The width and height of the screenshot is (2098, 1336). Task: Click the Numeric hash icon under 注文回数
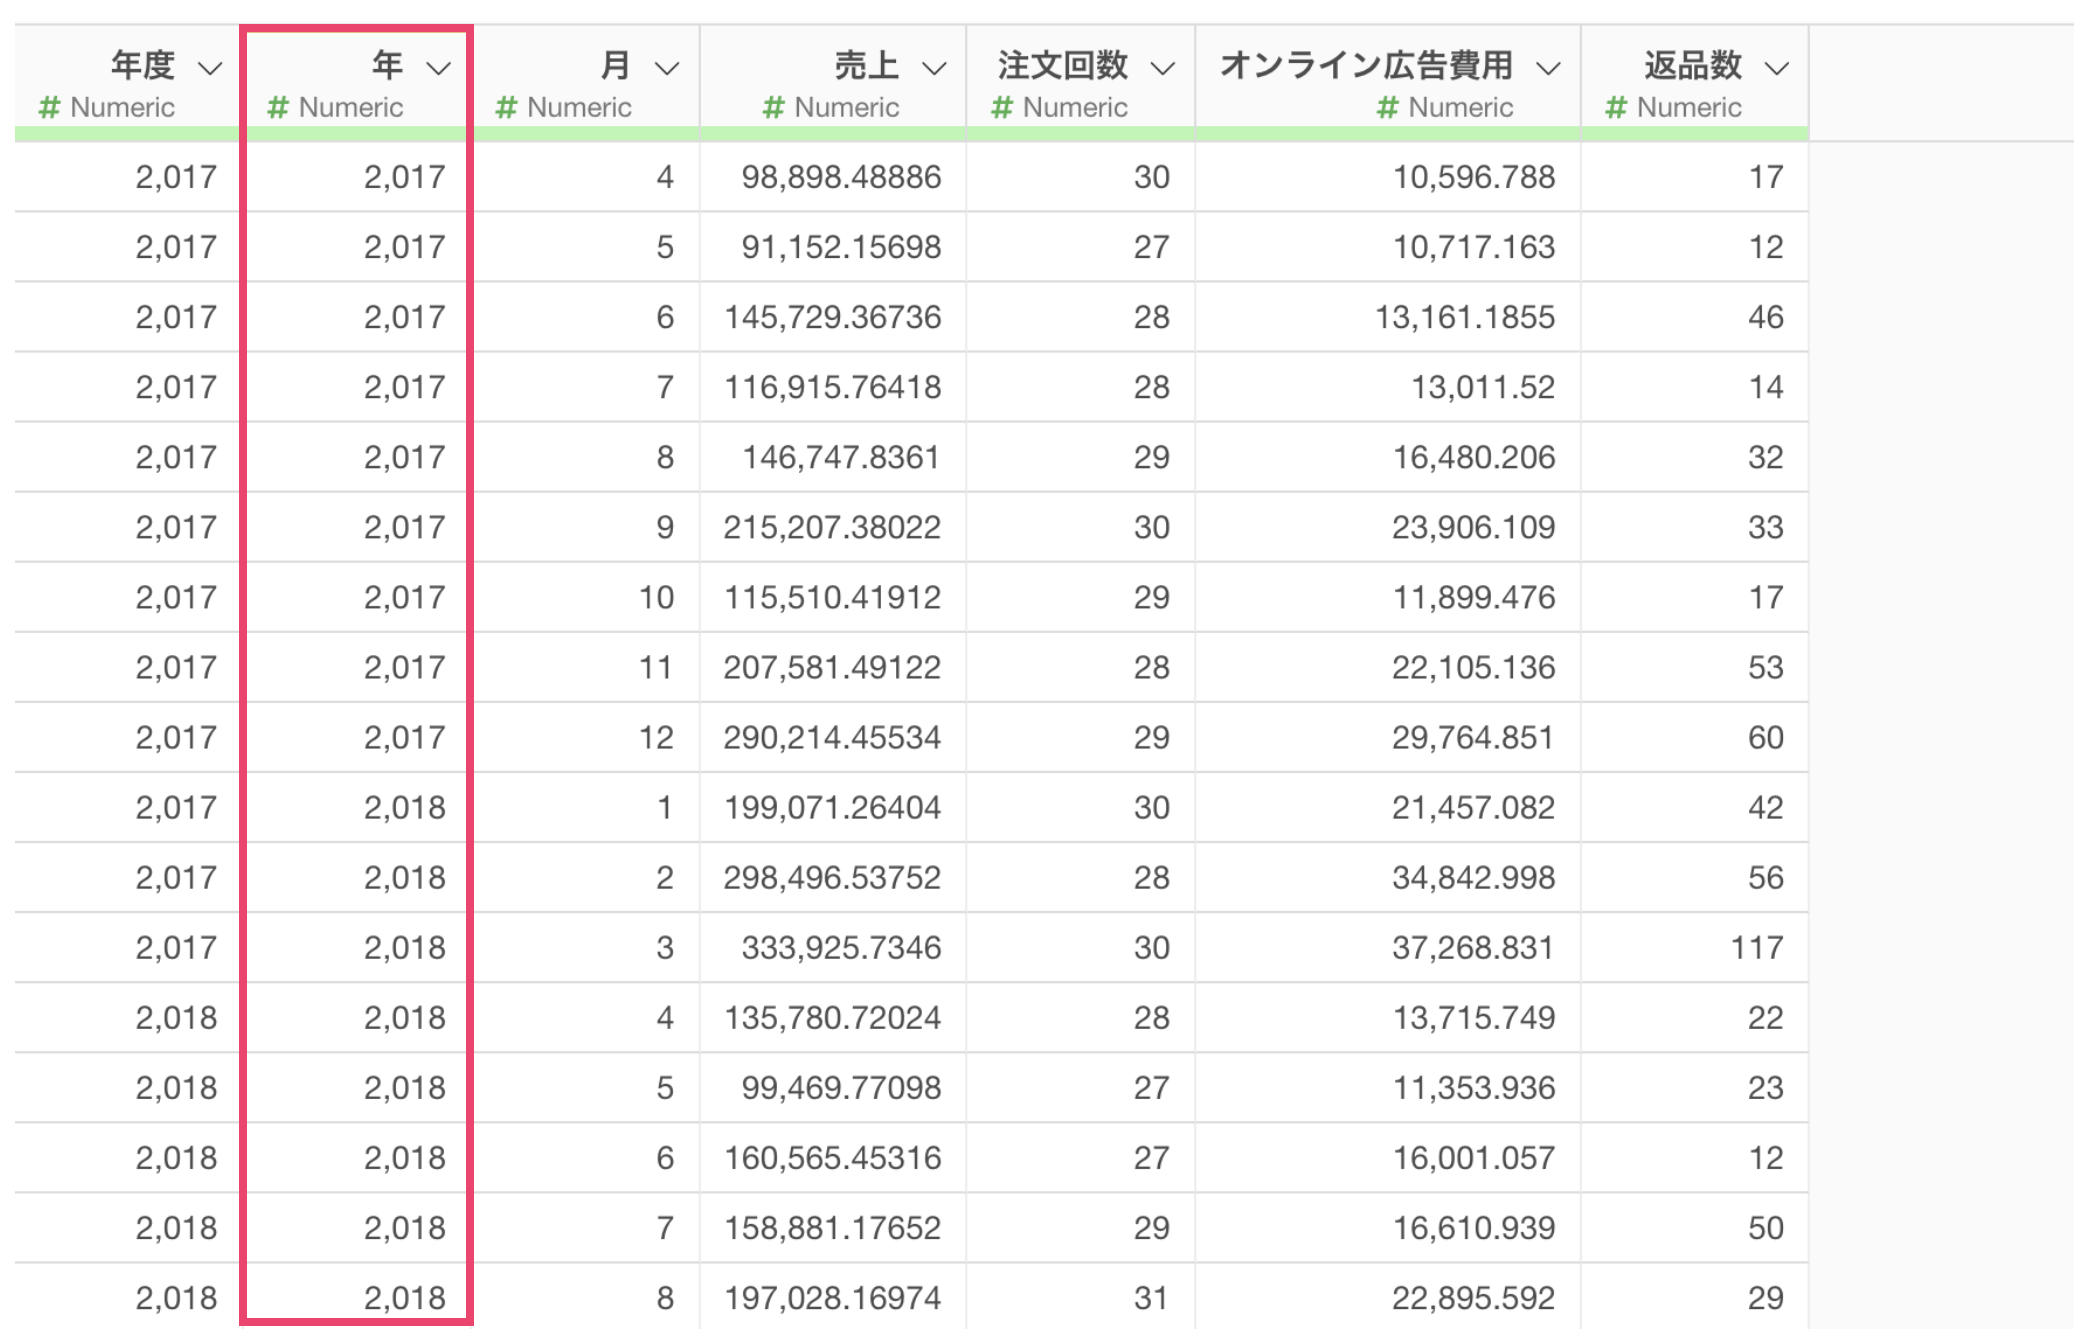[1002, 107]
